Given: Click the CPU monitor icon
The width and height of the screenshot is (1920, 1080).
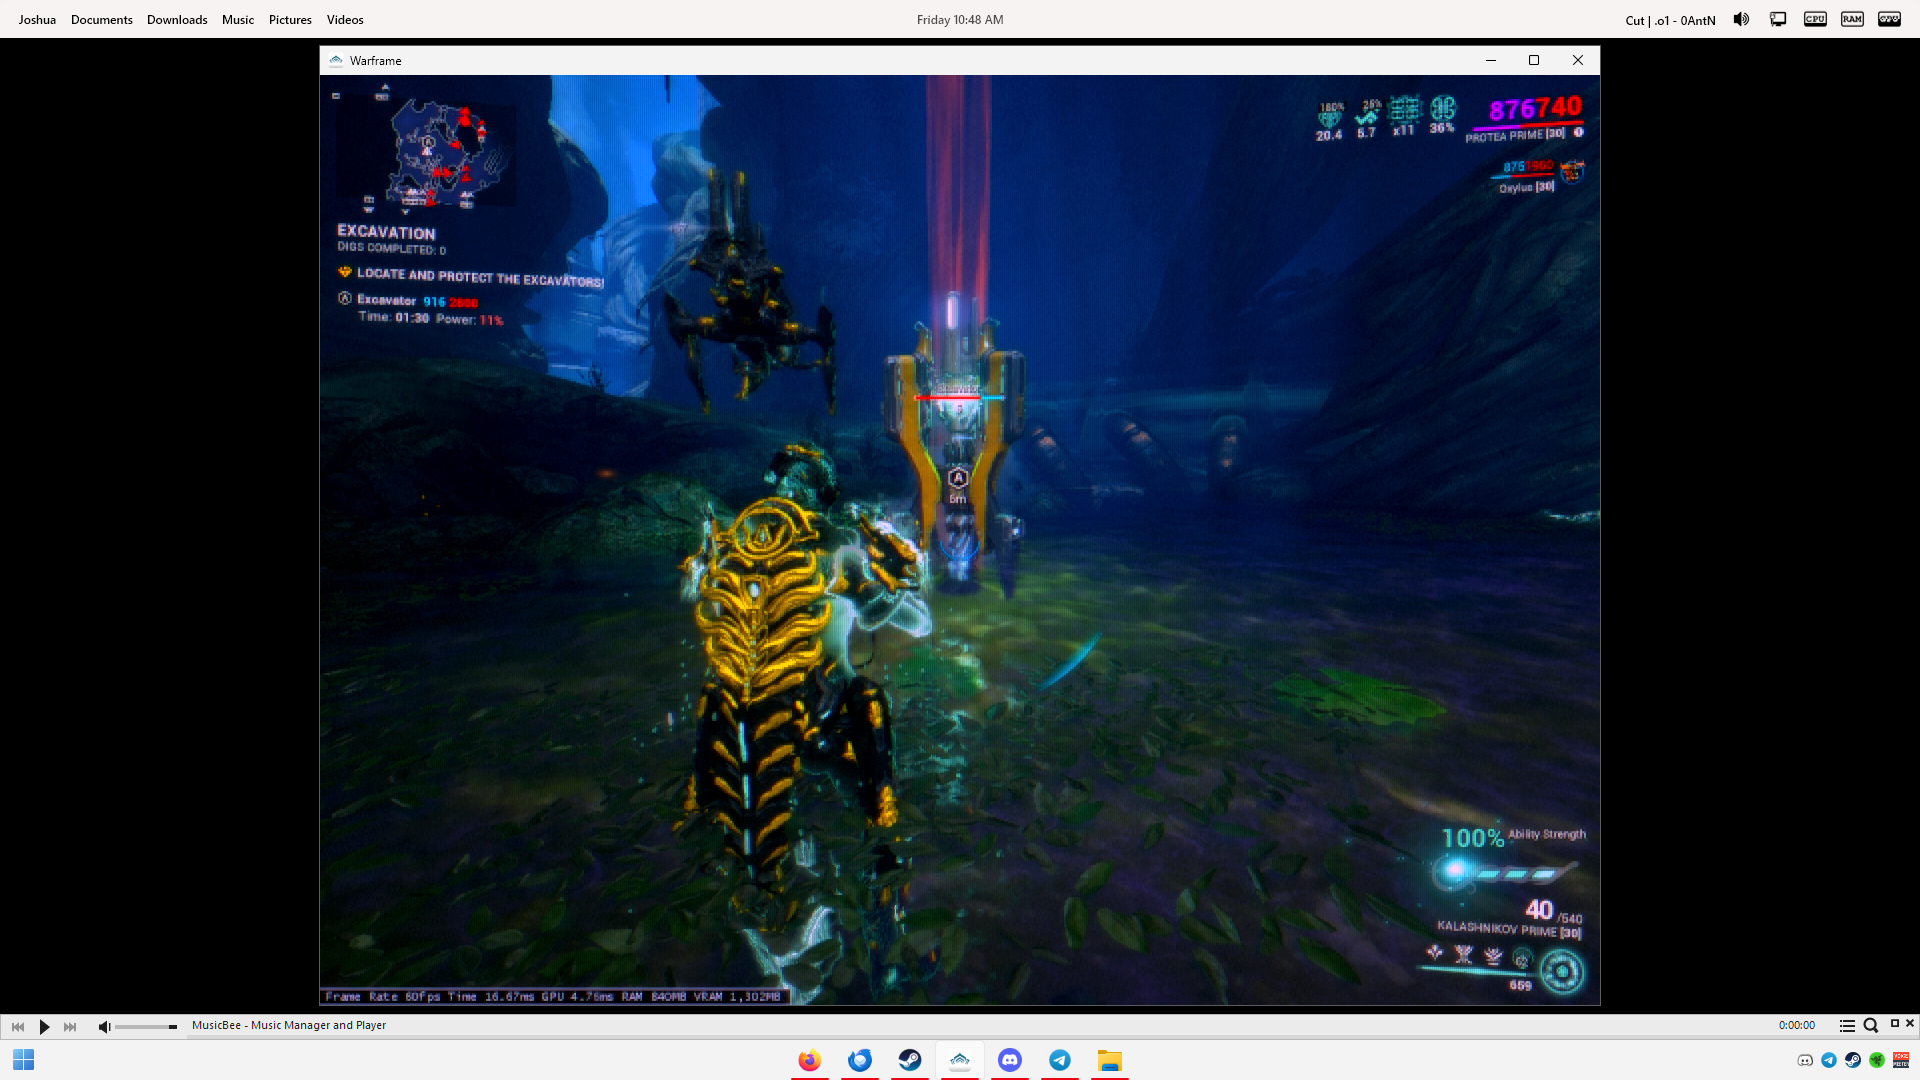Looking at the screenshot, I should pos(1815,19).
